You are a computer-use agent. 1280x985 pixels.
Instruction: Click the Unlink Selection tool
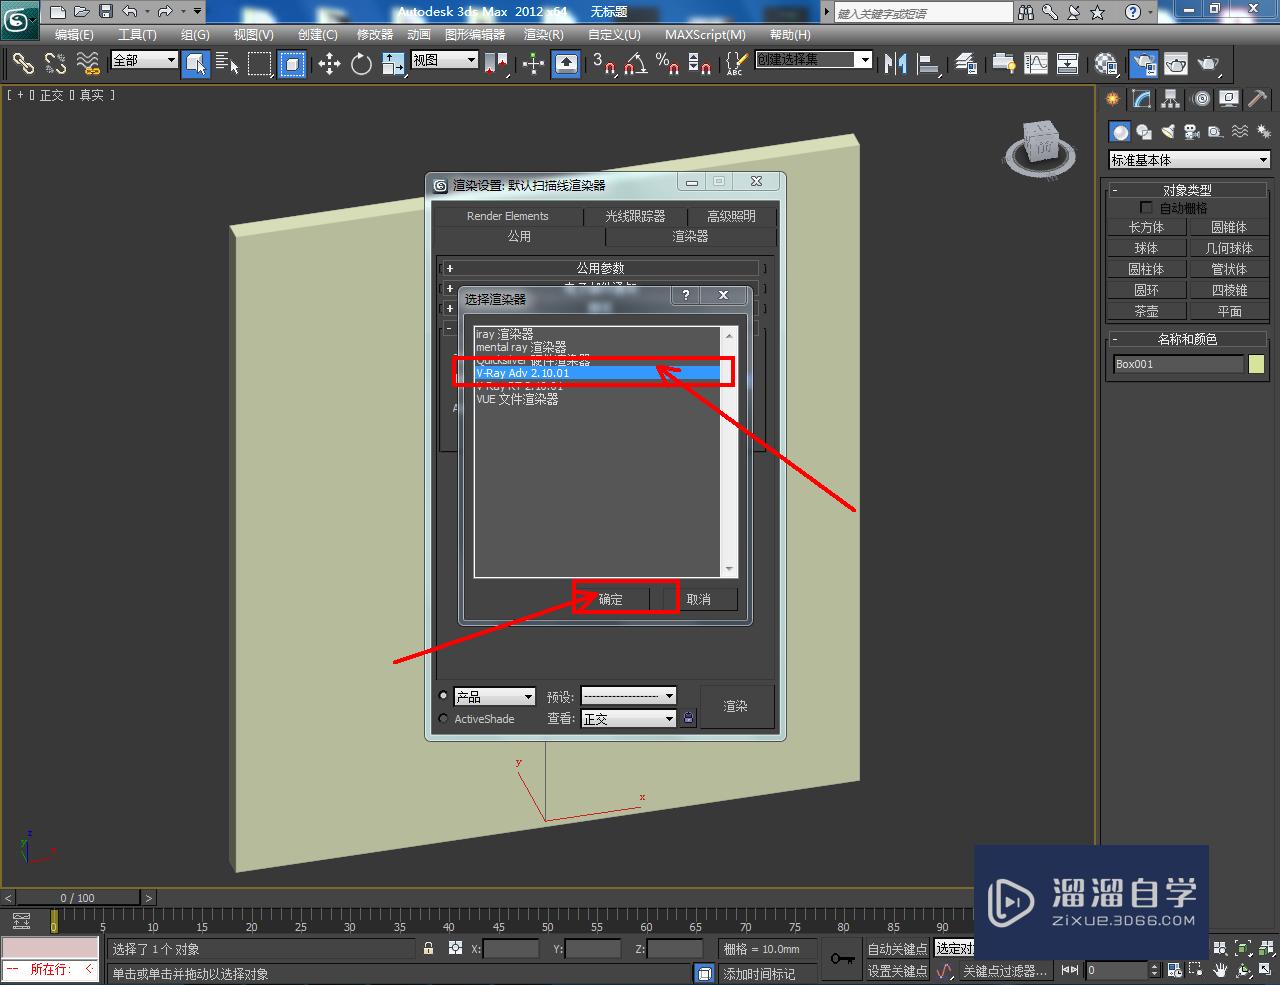click(55, 64)
